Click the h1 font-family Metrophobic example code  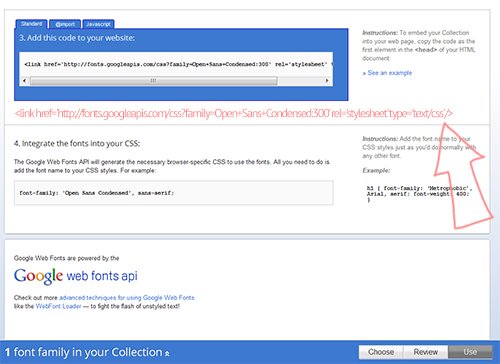(419, 194)
